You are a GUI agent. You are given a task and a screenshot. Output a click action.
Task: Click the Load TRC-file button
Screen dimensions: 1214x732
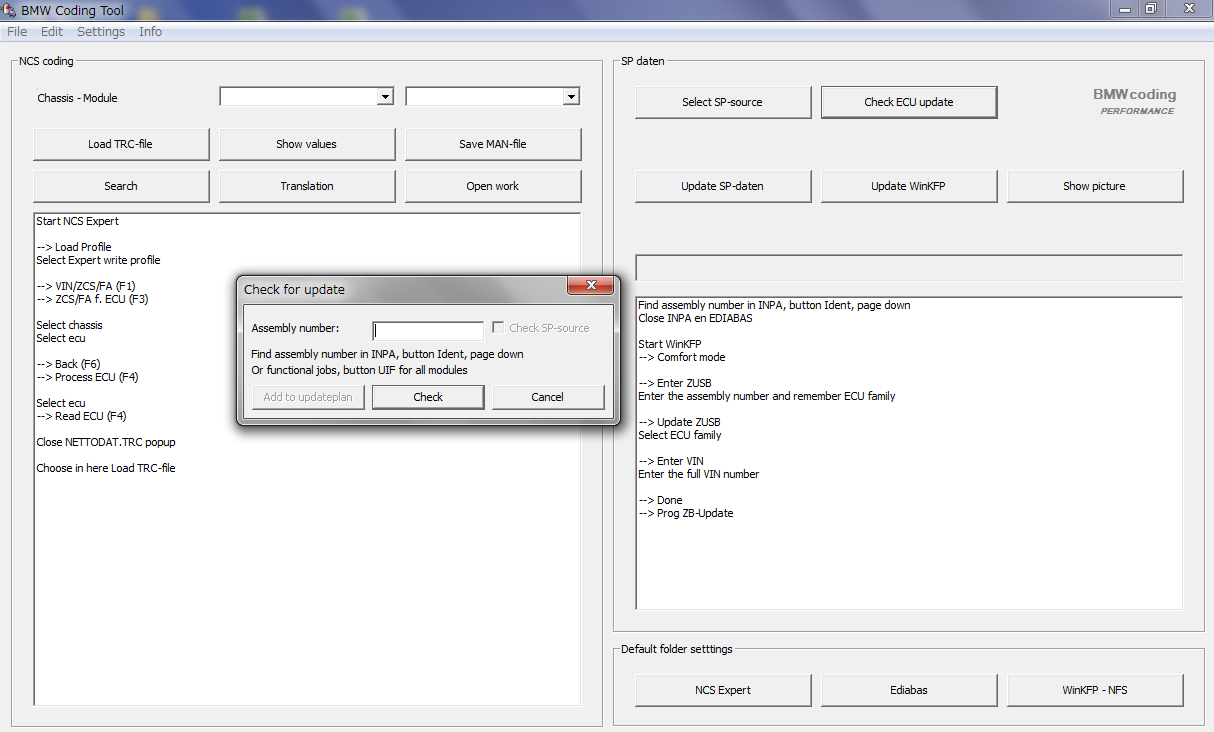coord(121,144)
